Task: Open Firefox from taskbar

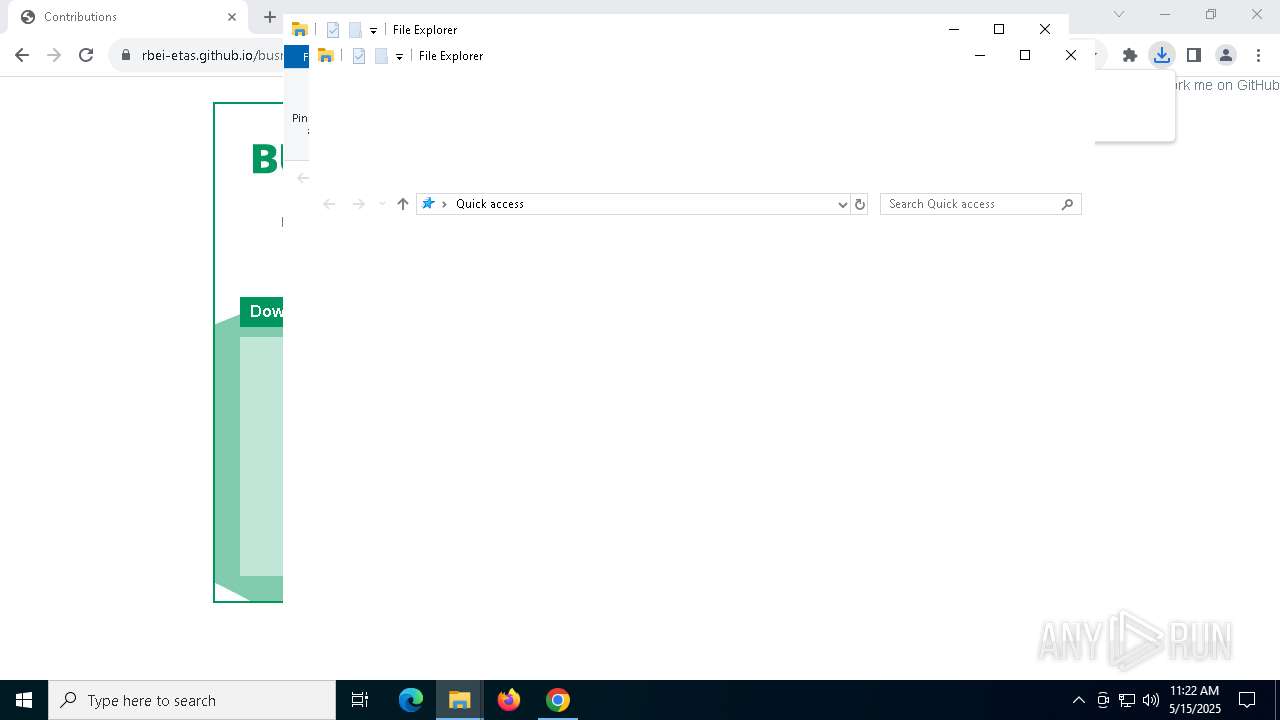Action: pyautogui.click(x=509, y=700)
